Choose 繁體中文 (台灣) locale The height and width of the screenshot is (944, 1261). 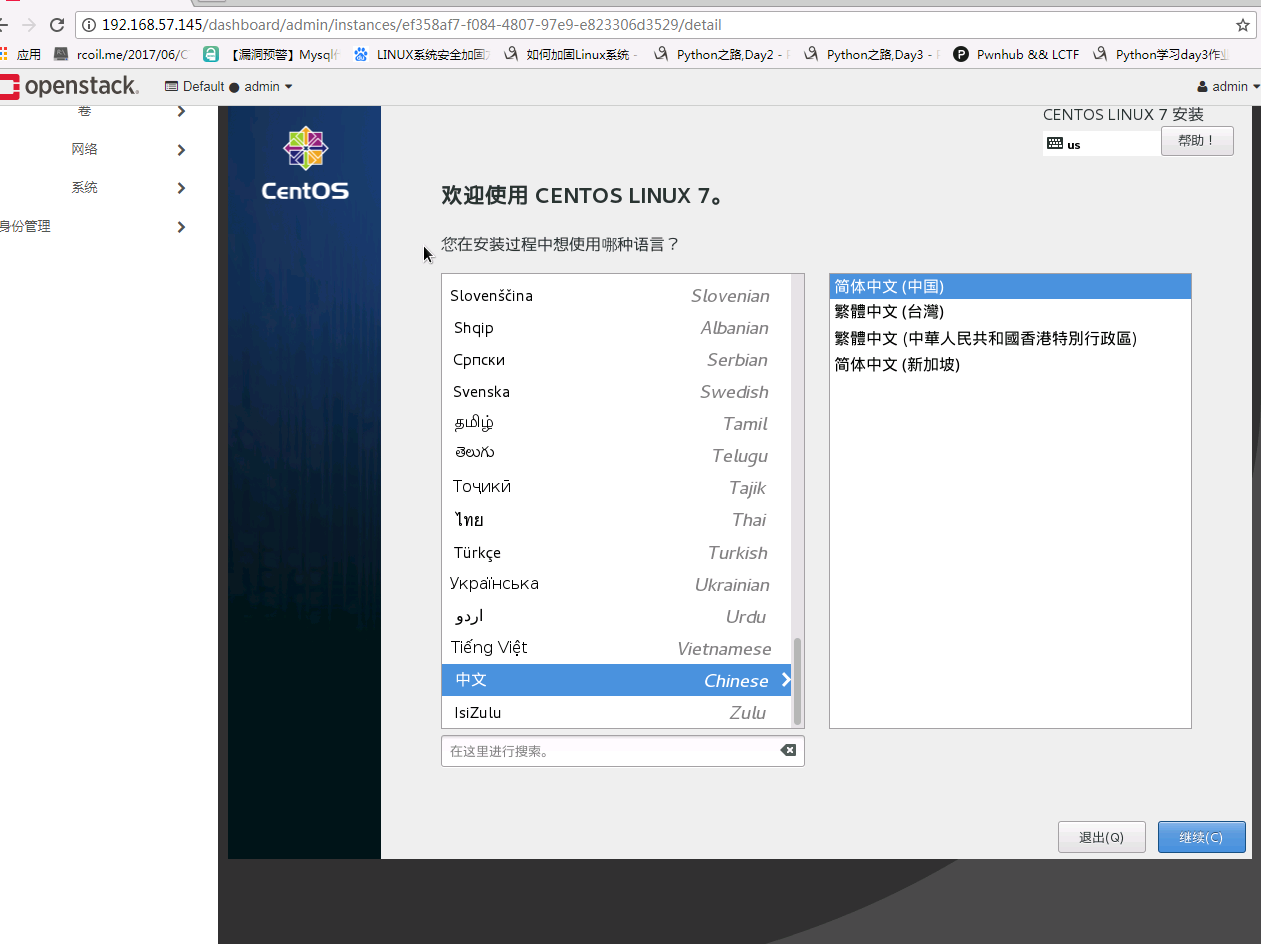(1010, 313)
